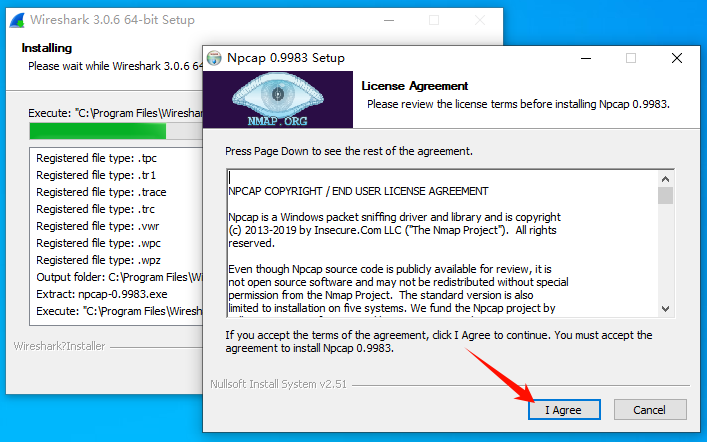Click the green installation progress bar
The height and width of the screenshot is (442, 707).
[98, 131]
